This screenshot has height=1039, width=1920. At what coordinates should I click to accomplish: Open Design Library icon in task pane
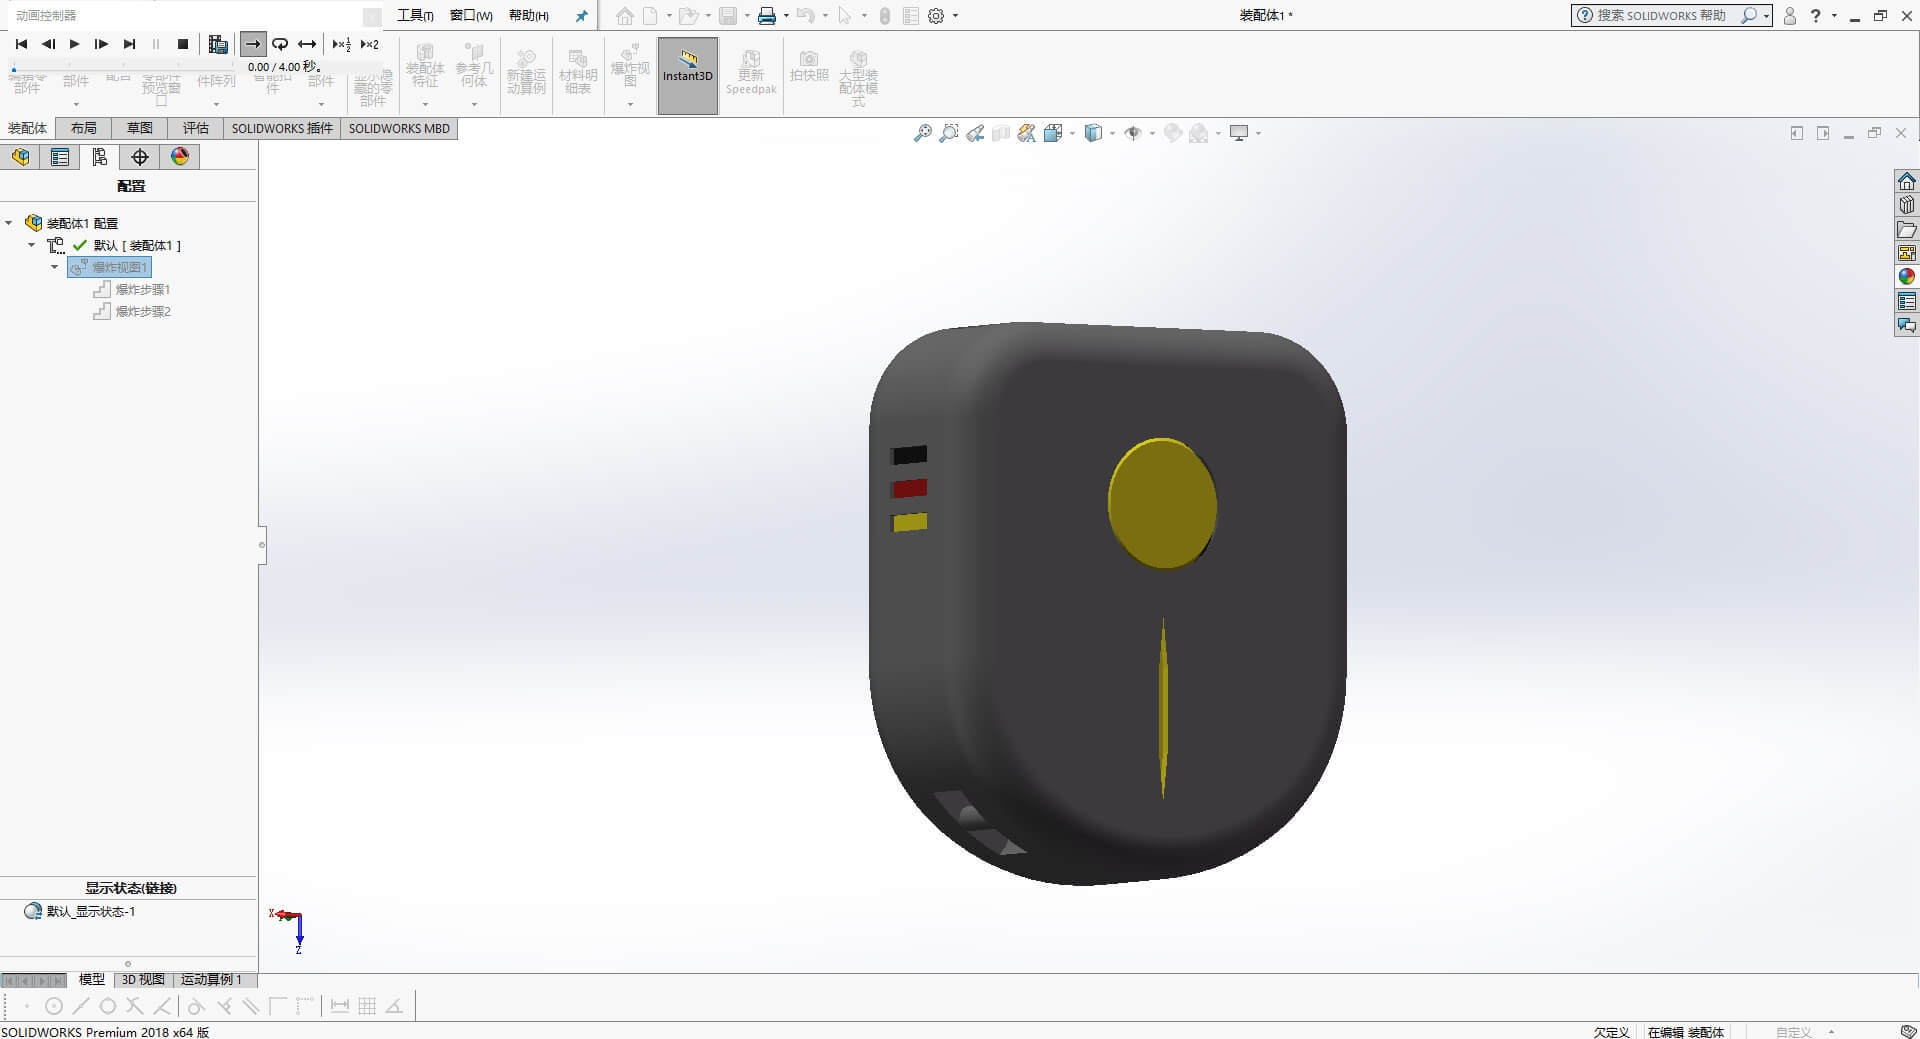1907,205
